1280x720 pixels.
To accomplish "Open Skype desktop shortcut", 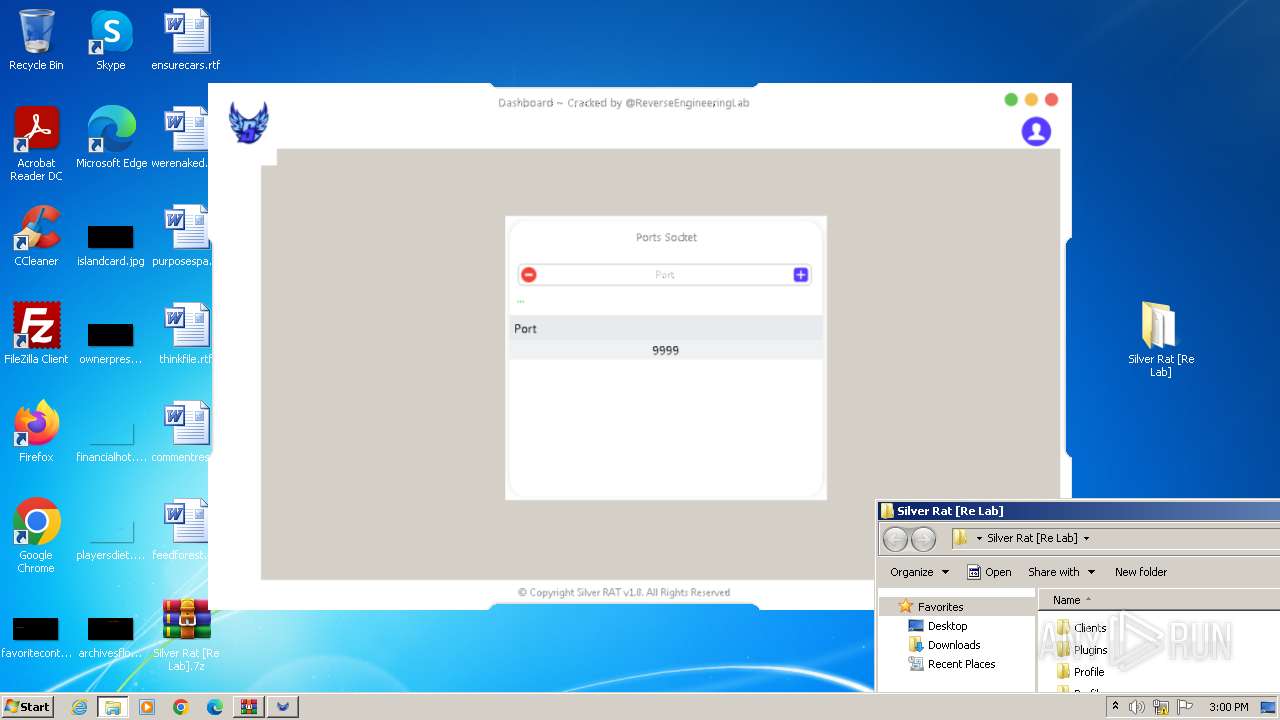I will 110,40.
